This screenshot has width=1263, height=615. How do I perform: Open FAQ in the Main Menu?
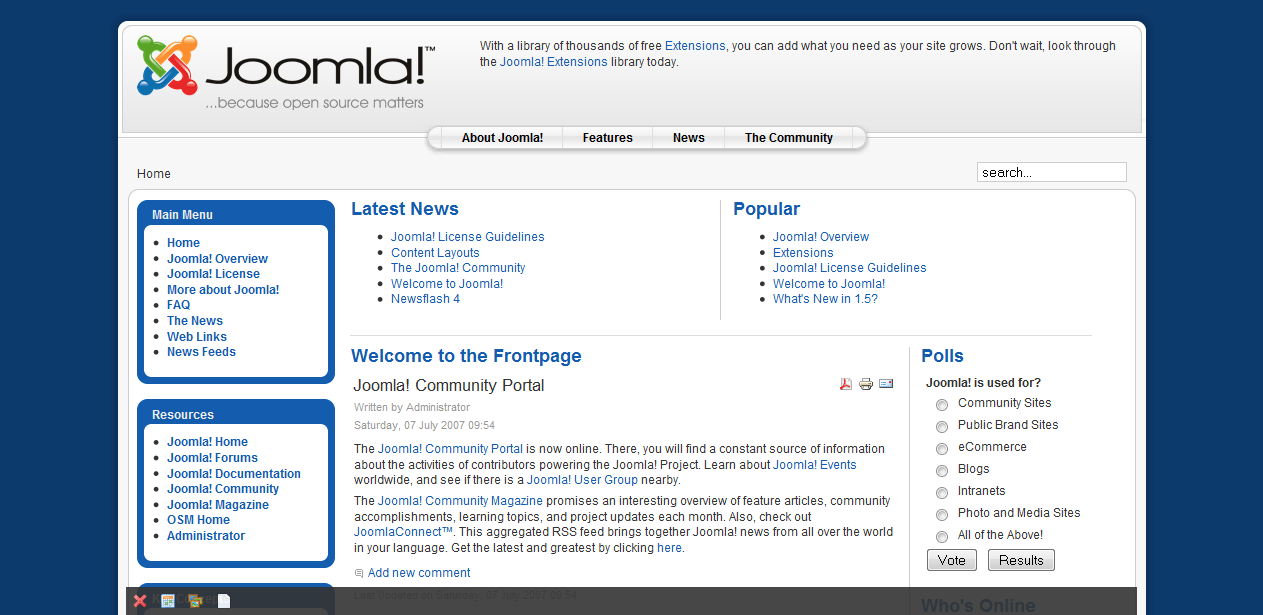(x=178, y=305)
